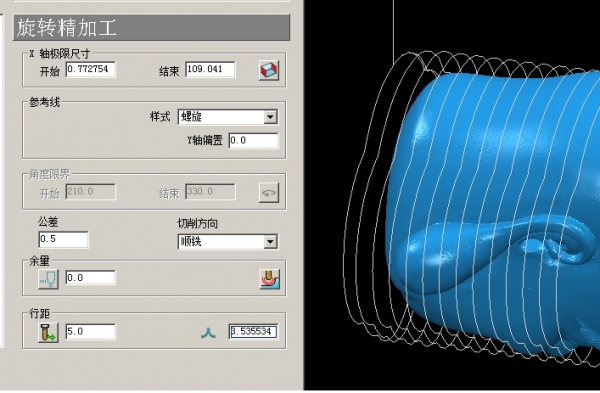Click the thickness mode icon under 余量

tap(48, 279)
